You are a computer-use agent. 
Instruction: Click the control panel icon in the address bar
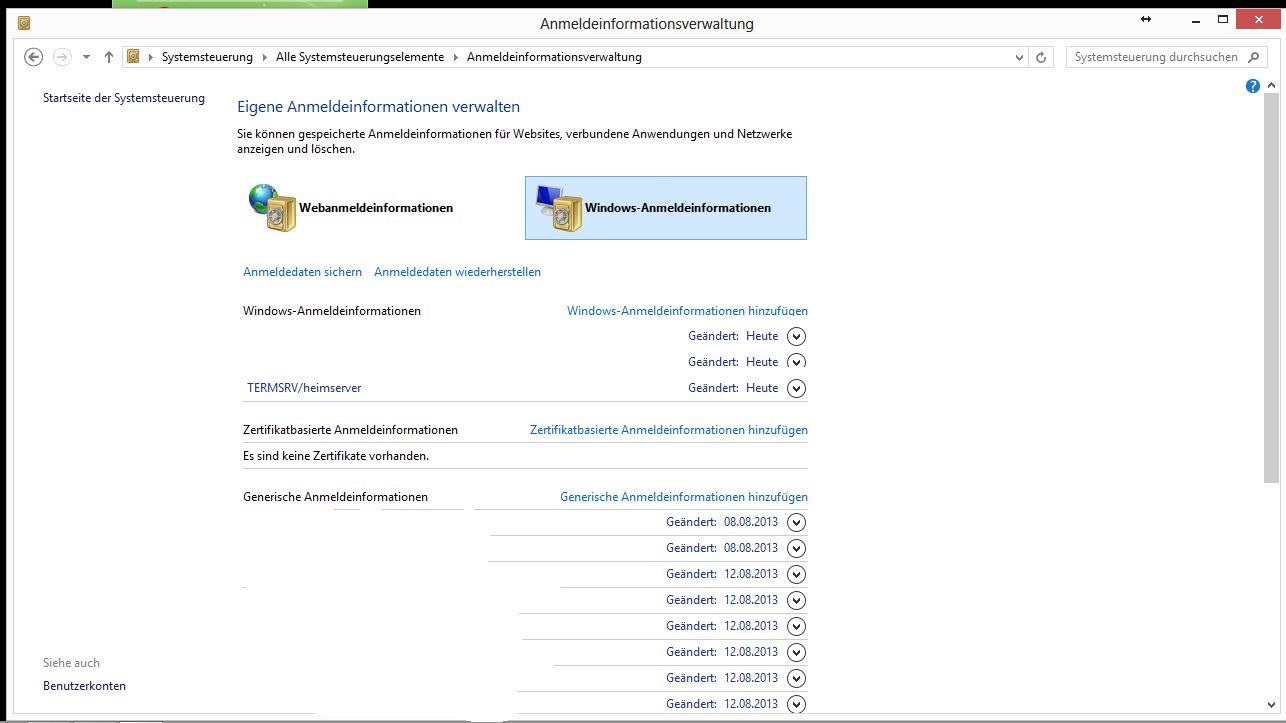tap(133, 57)
